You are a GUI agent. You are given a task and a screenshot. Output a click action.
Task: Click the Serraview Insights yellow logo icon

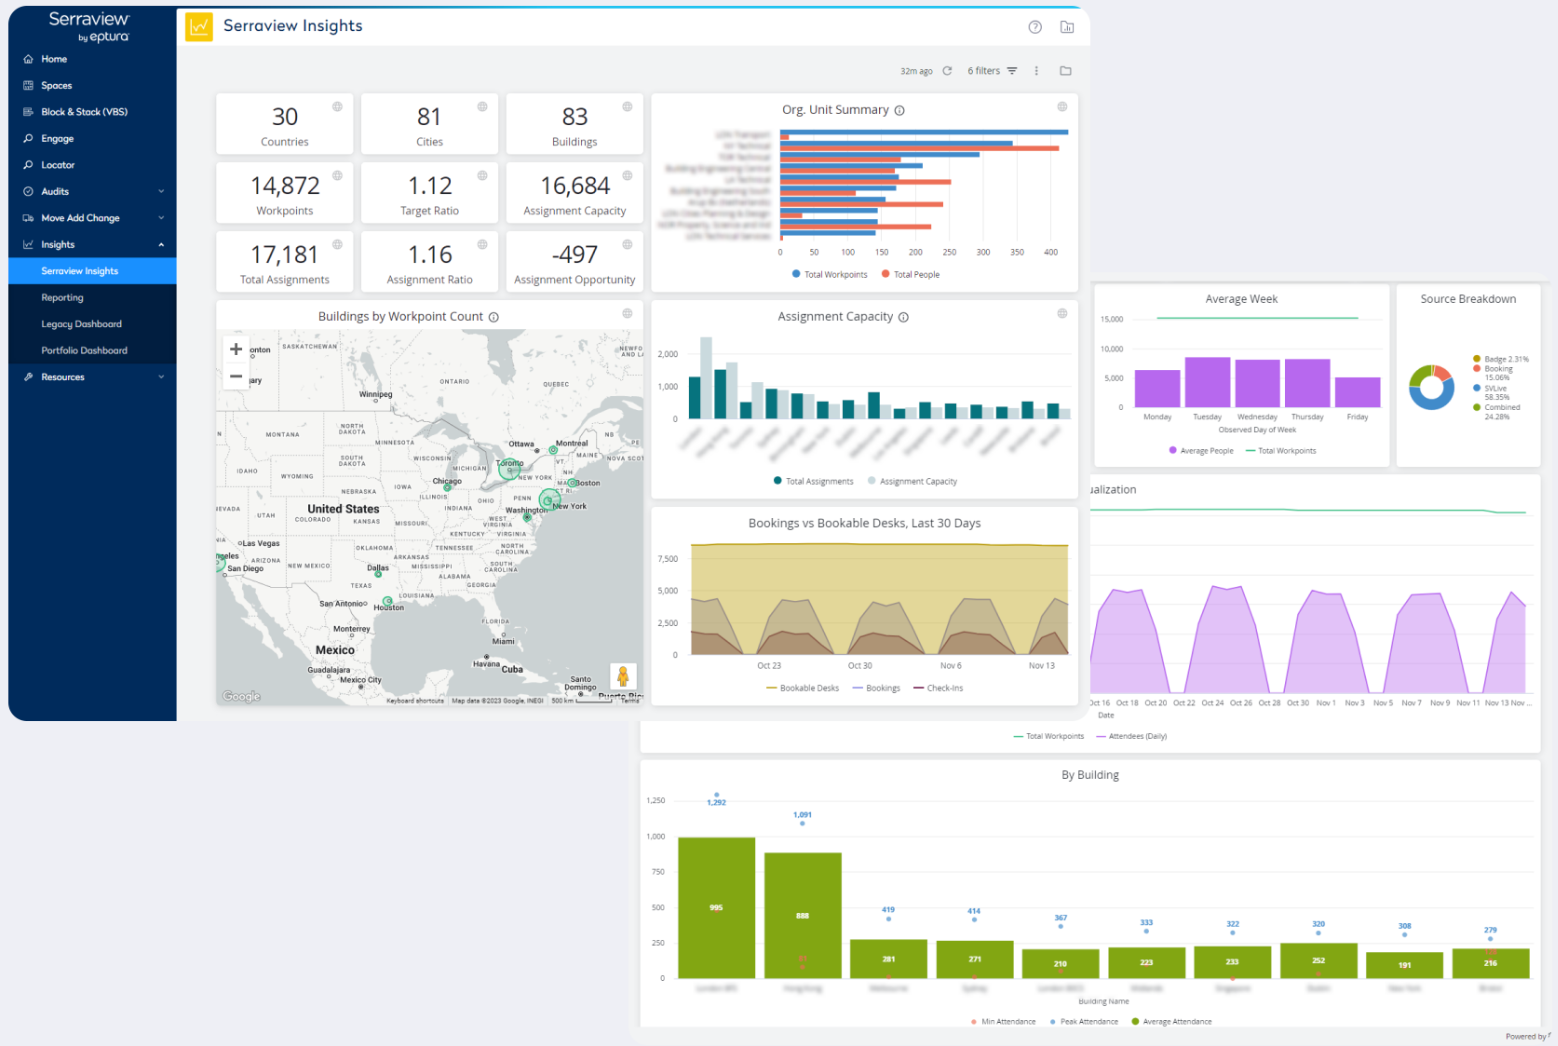199,27
